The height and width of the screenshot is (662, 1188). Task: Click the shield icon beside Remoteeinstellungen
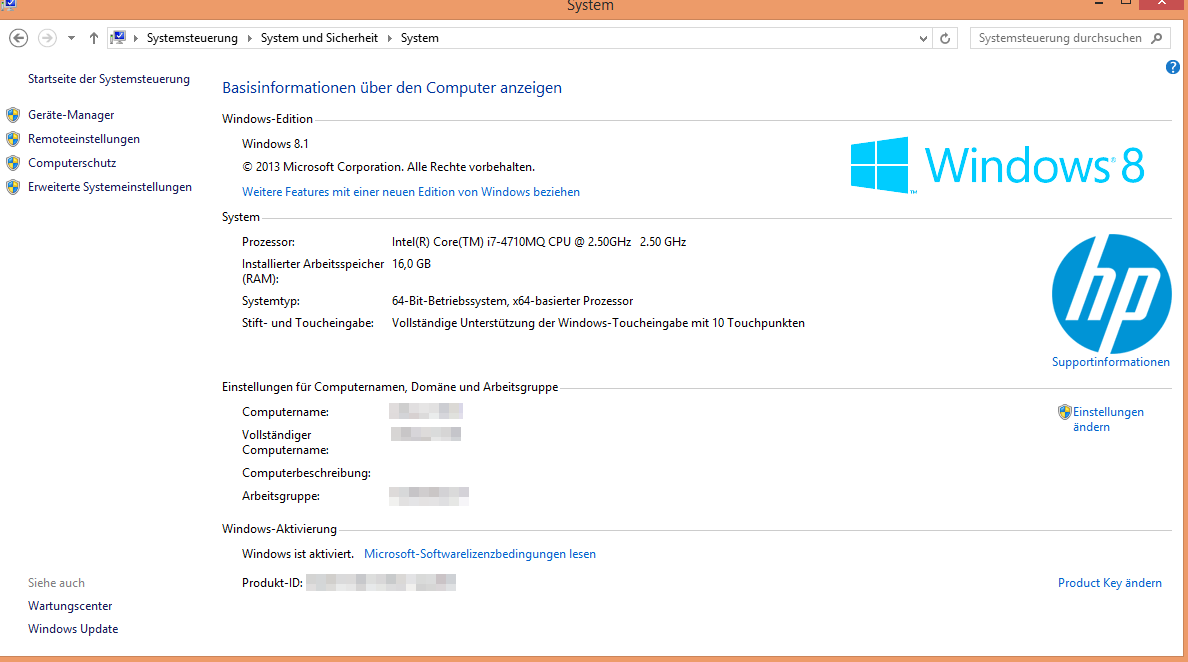tap(13, 139)
